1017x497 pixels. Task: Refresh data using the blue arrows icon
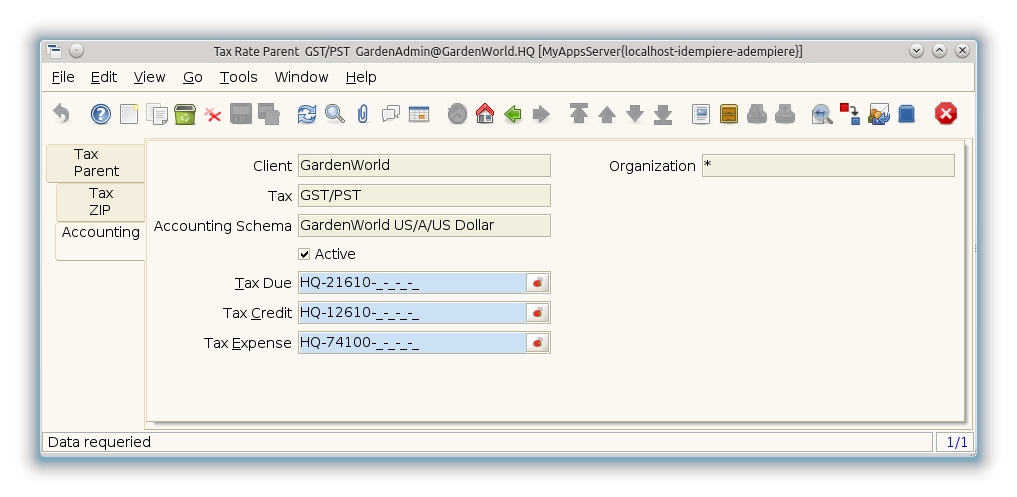[x=307, y=114]
